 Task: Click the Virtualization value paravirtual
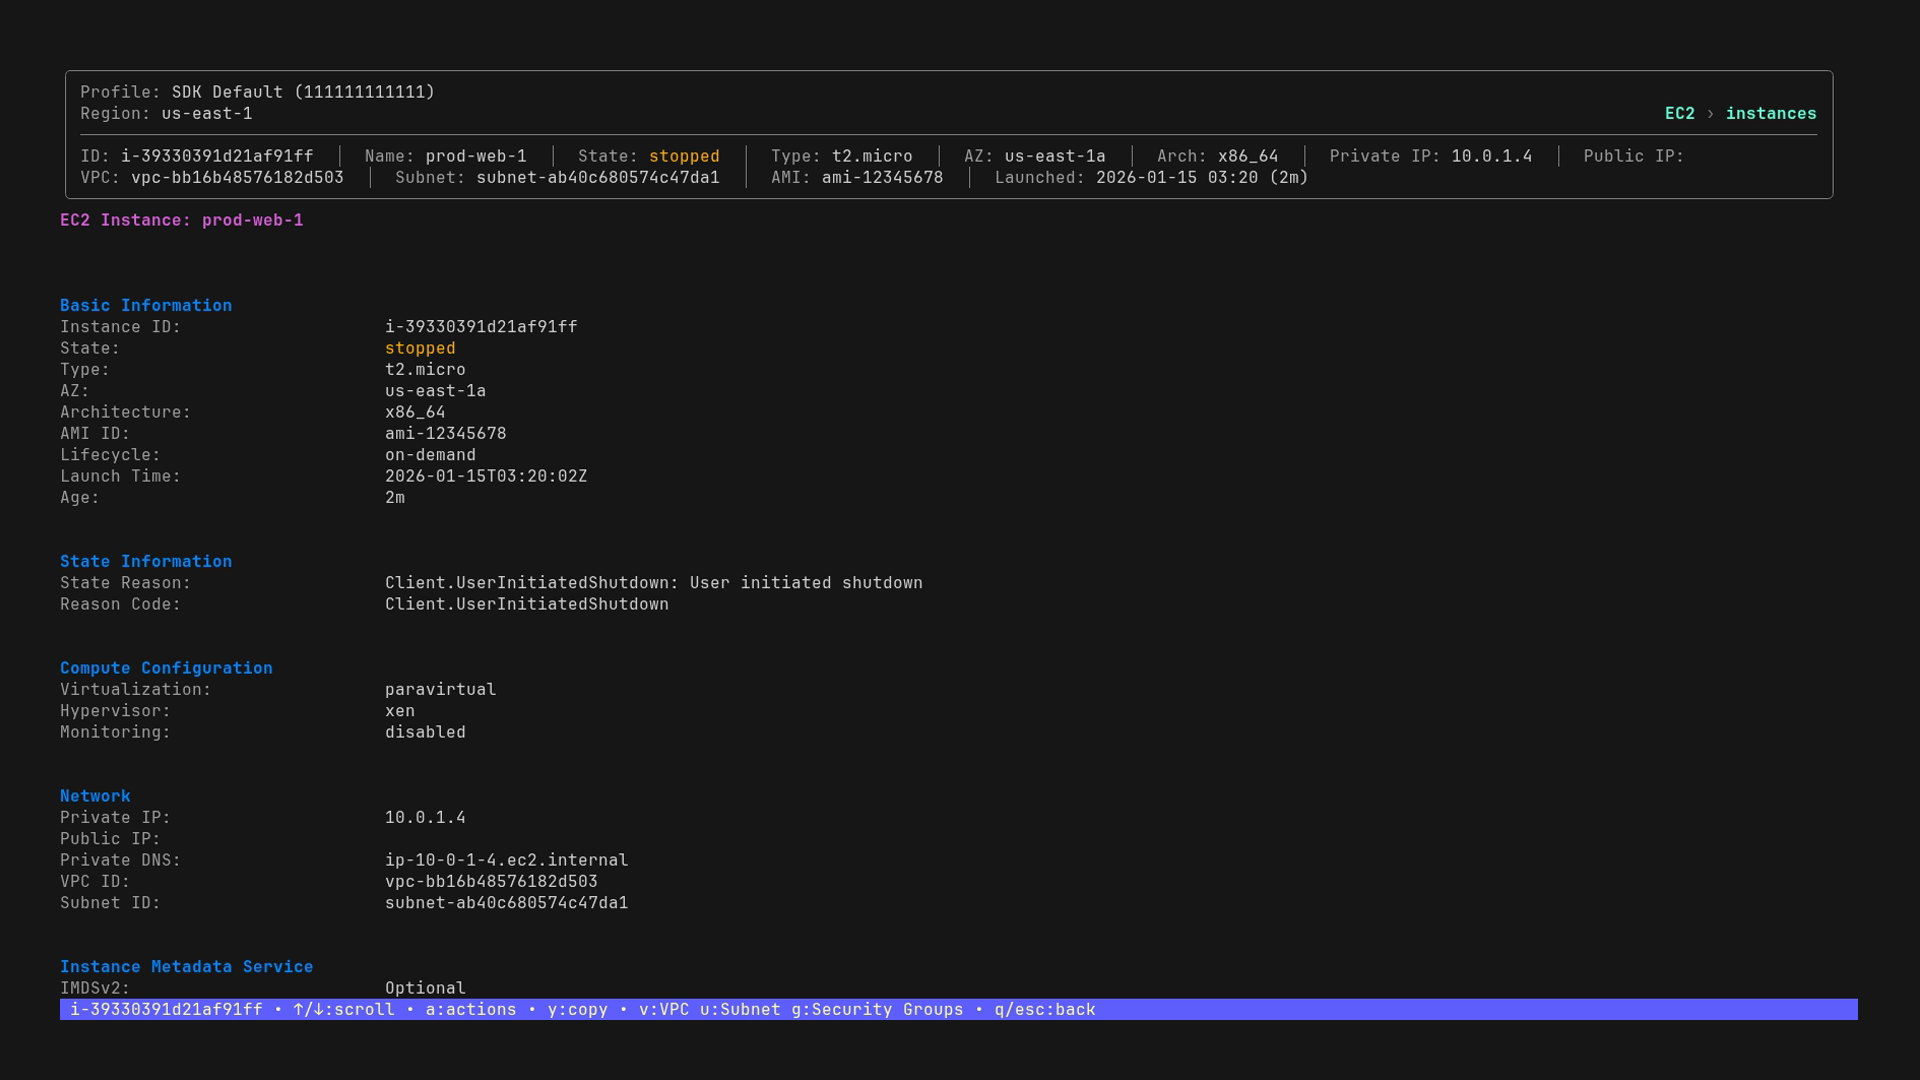click(440, 690)
